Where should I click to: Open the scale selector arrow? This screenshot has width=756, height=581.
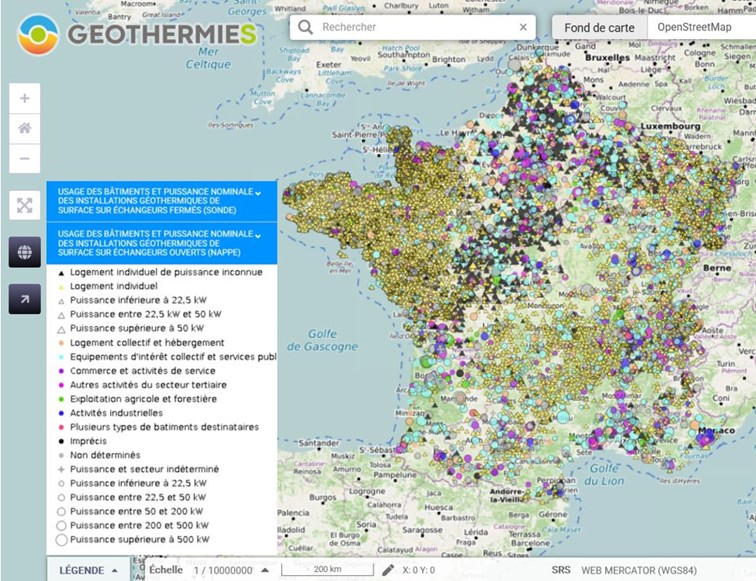265,570
